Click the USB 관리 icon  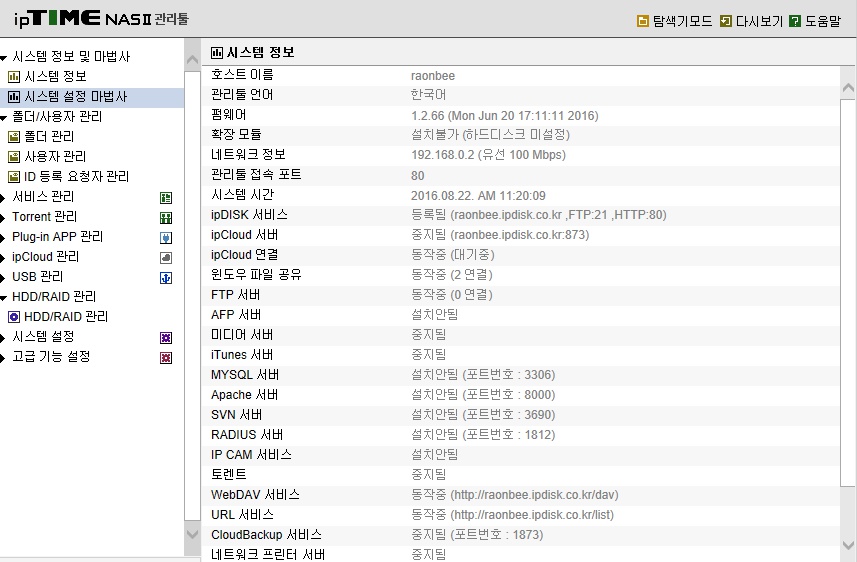click(x=166, y=278)
